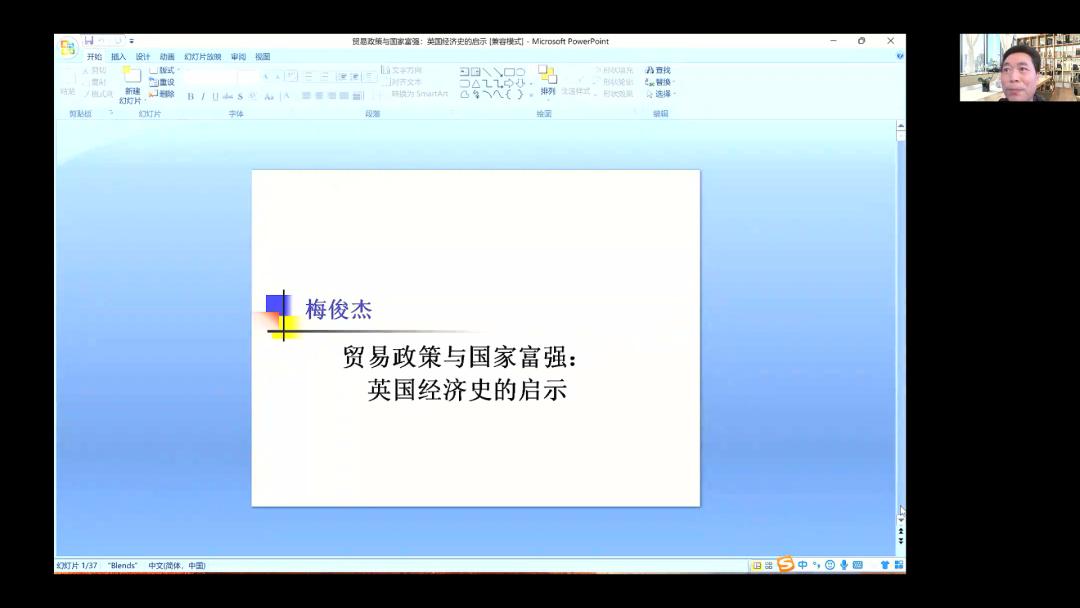
Task: Click the vertical scrollbar up arrow
Action: tap(900, 126)
